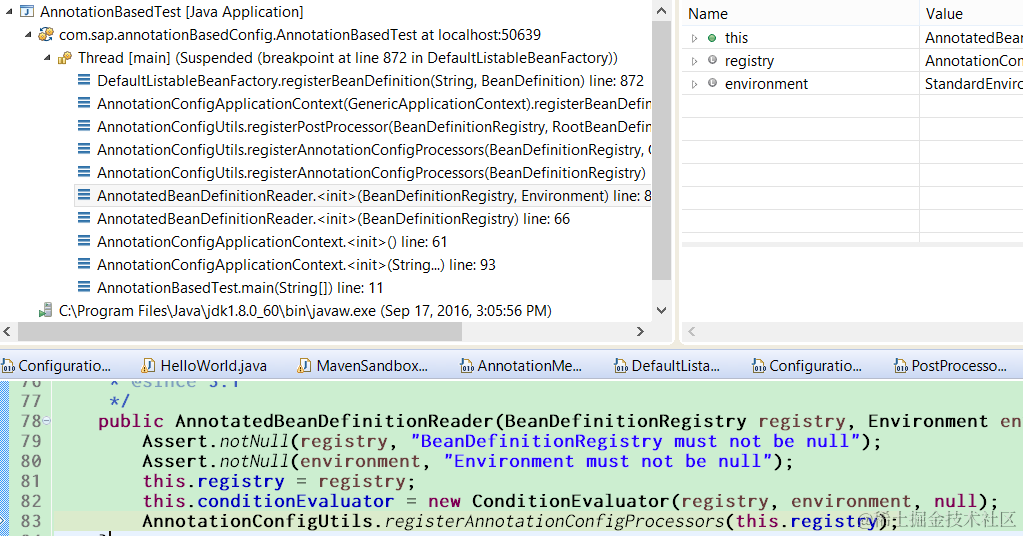
Task: Collapse the Thread [main] node
Action: click(x=48, y=57)
